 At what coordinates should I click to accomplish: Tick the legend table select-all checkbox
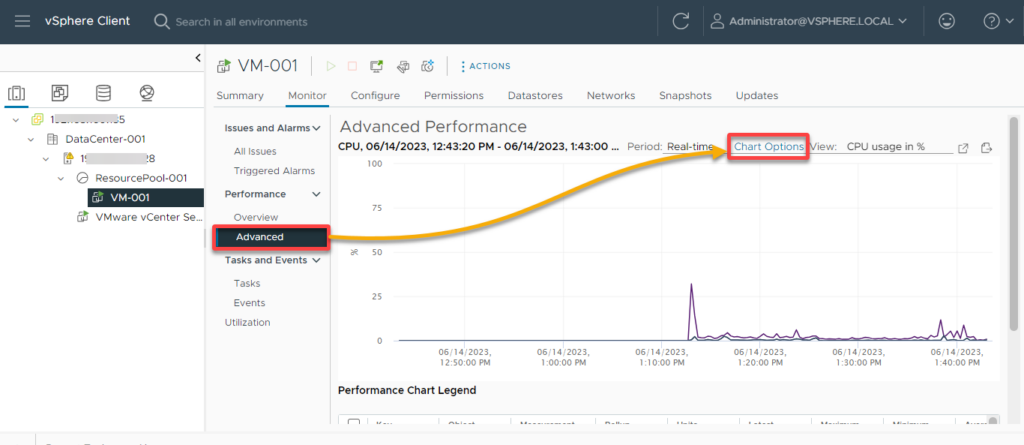click(353, 423)
